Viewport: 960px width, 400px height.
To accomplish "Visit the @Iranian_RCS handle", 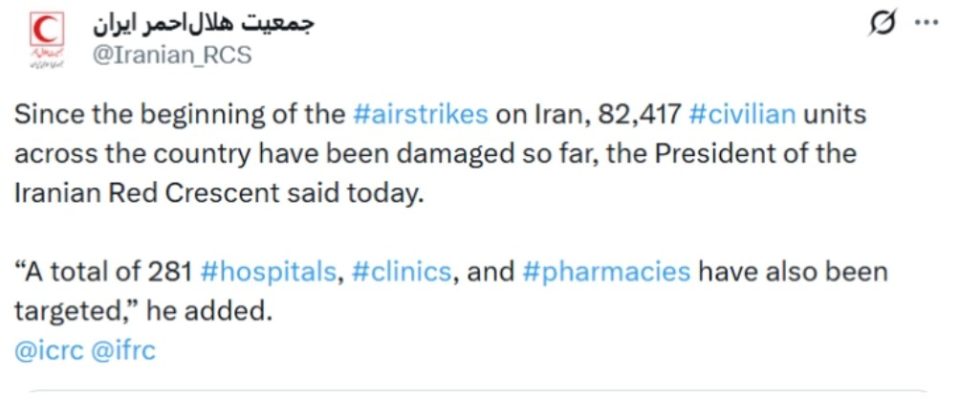I will [171, 56].
